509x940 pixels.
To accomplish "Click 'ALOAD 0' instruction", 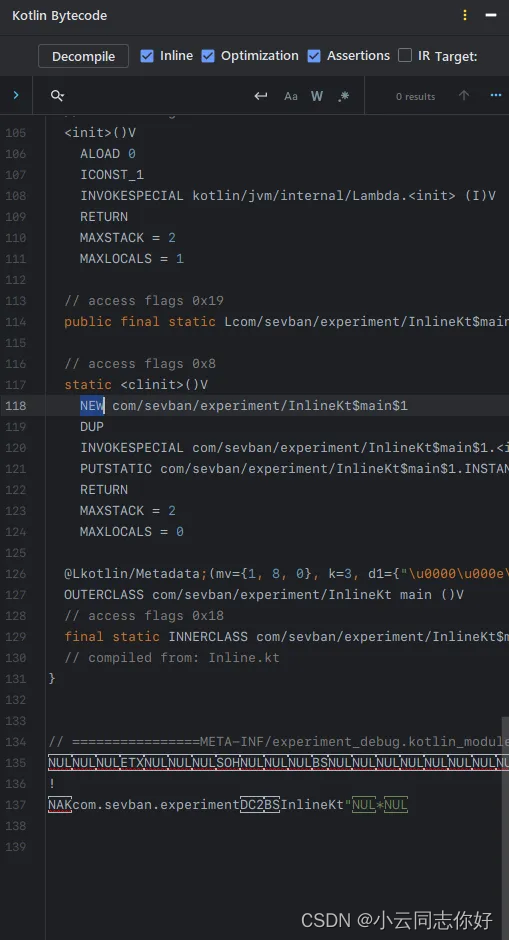I will point(108,154).
